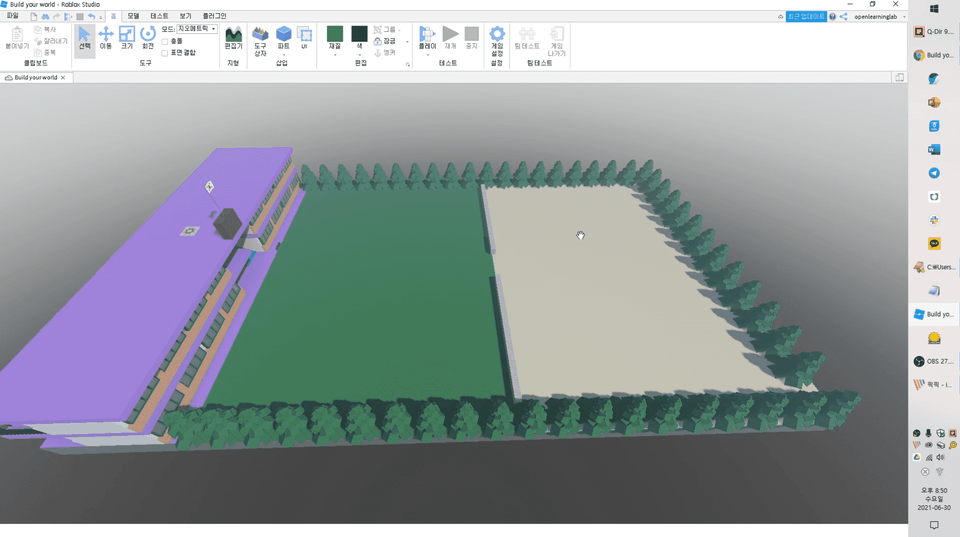The width and height of the screenshot is (960, 537).
Task: Open the Word icon in taskbar
Action: coord(934,149)
